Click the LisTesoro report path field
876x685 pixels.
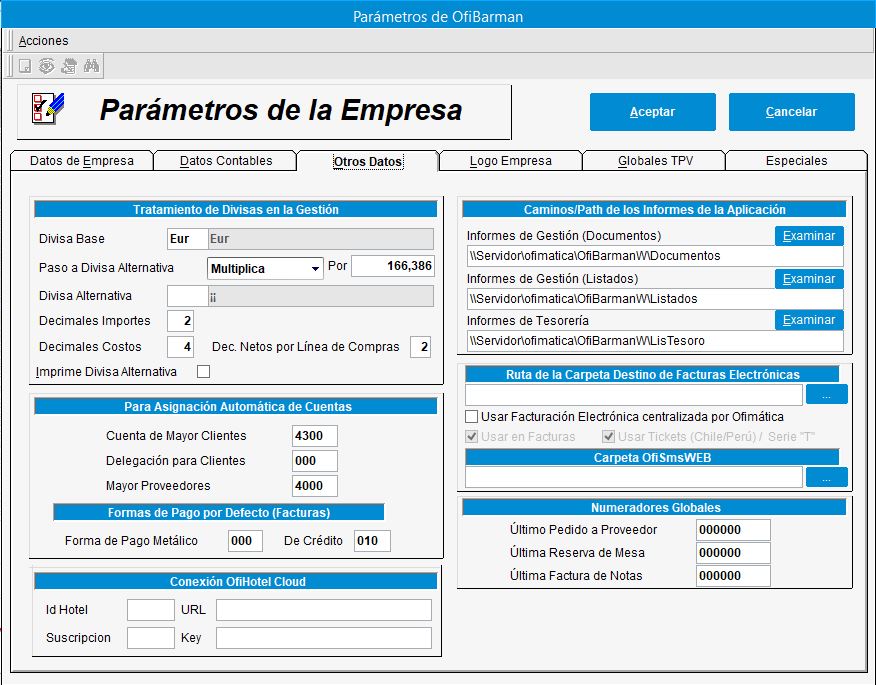point(655,341)
